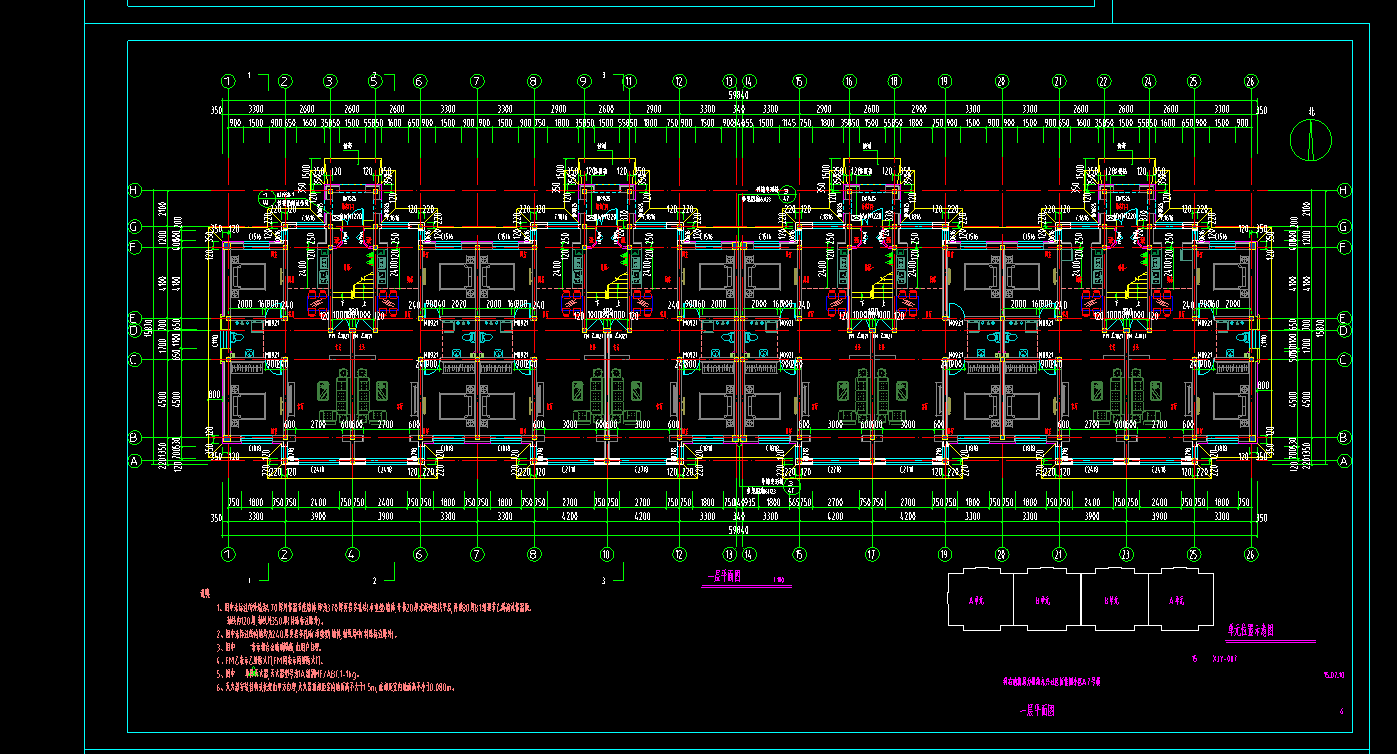1397x754 pixels.
Task: Pick grid axis bubble number 18
Action: pos(895,81)
